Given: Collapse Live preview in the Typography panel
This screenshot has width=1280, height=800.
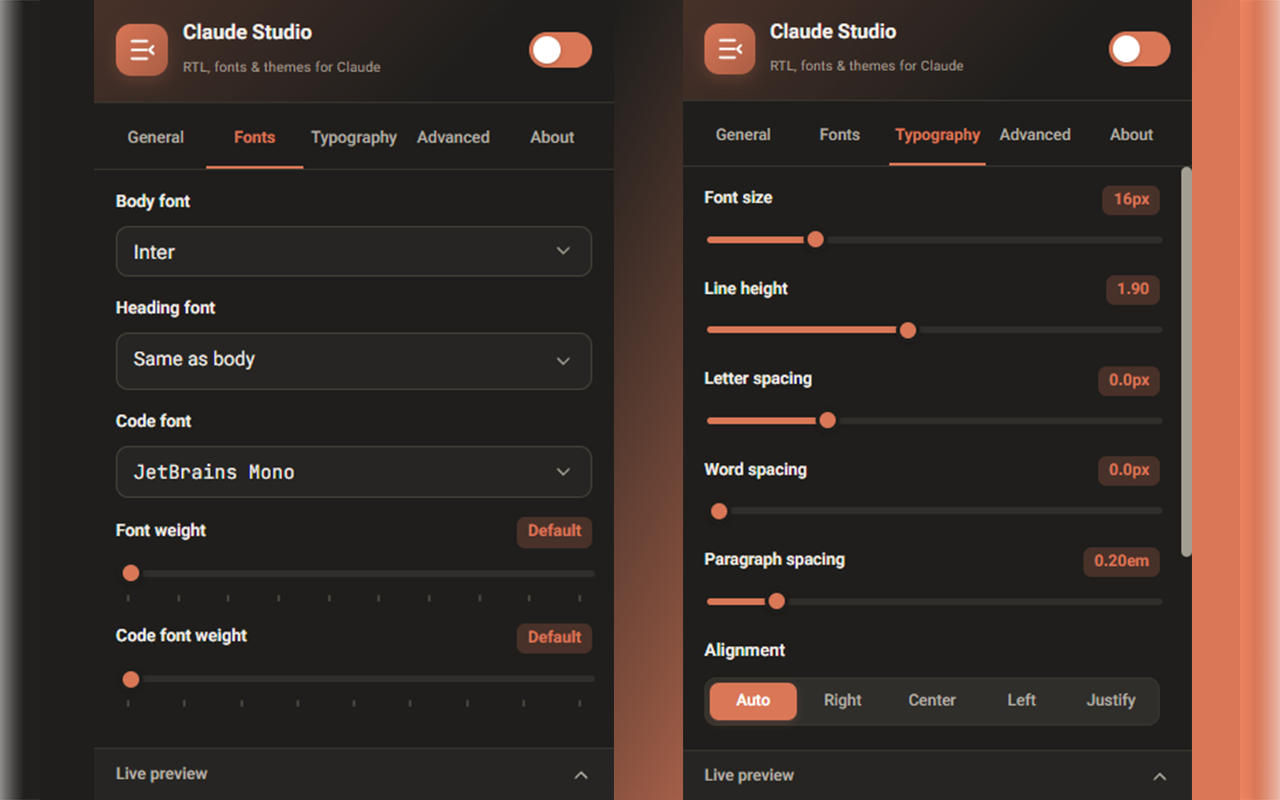Looking at the screenshot, I should tap(1160, 776).
